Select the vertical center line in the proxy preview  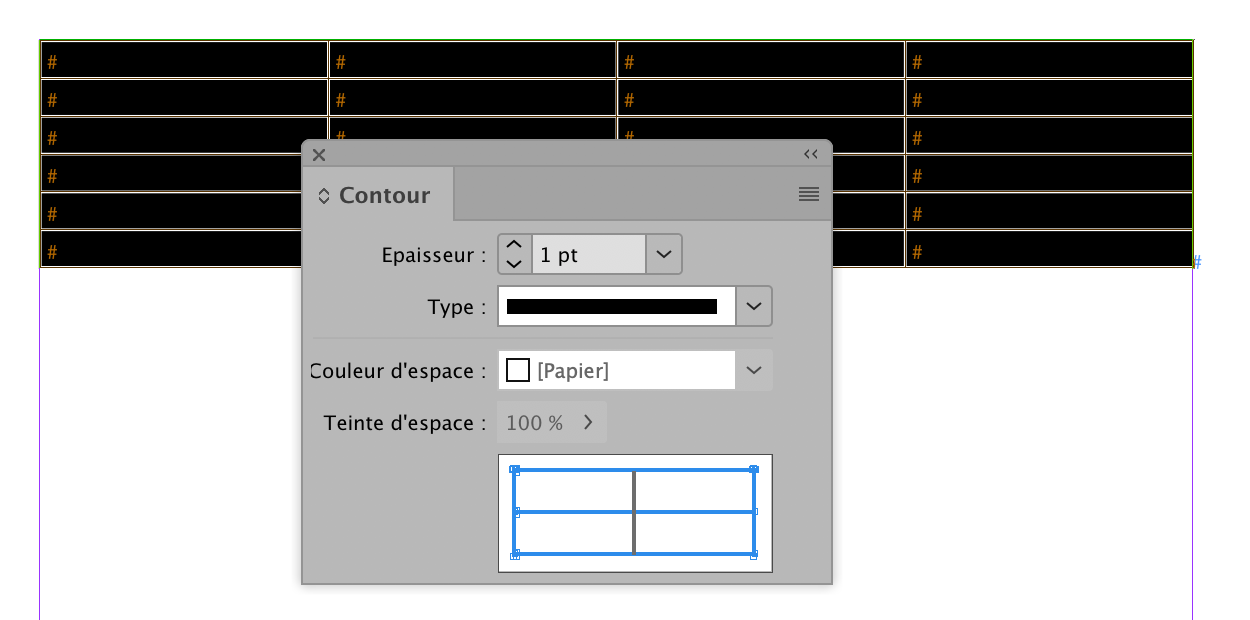click(x=635, y=512)
